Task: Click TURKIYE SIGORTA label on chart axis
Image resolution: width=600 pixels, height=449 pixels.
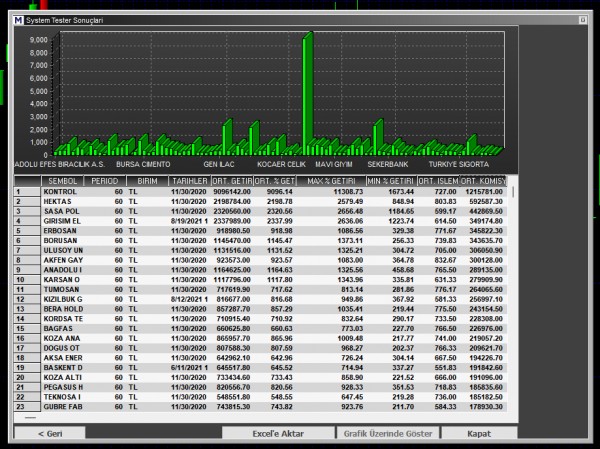Action: 458,164
